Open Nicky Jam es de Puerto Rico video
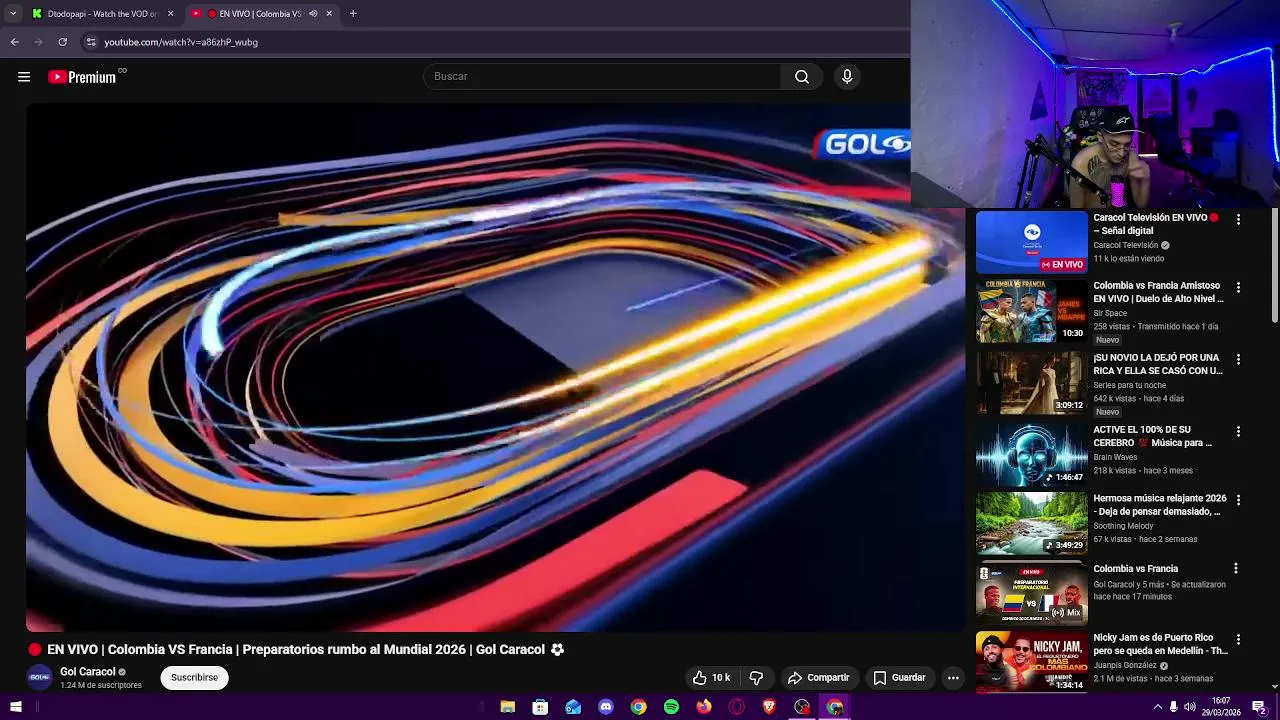Screen dimensions: 1280x720 (1160, 644)
